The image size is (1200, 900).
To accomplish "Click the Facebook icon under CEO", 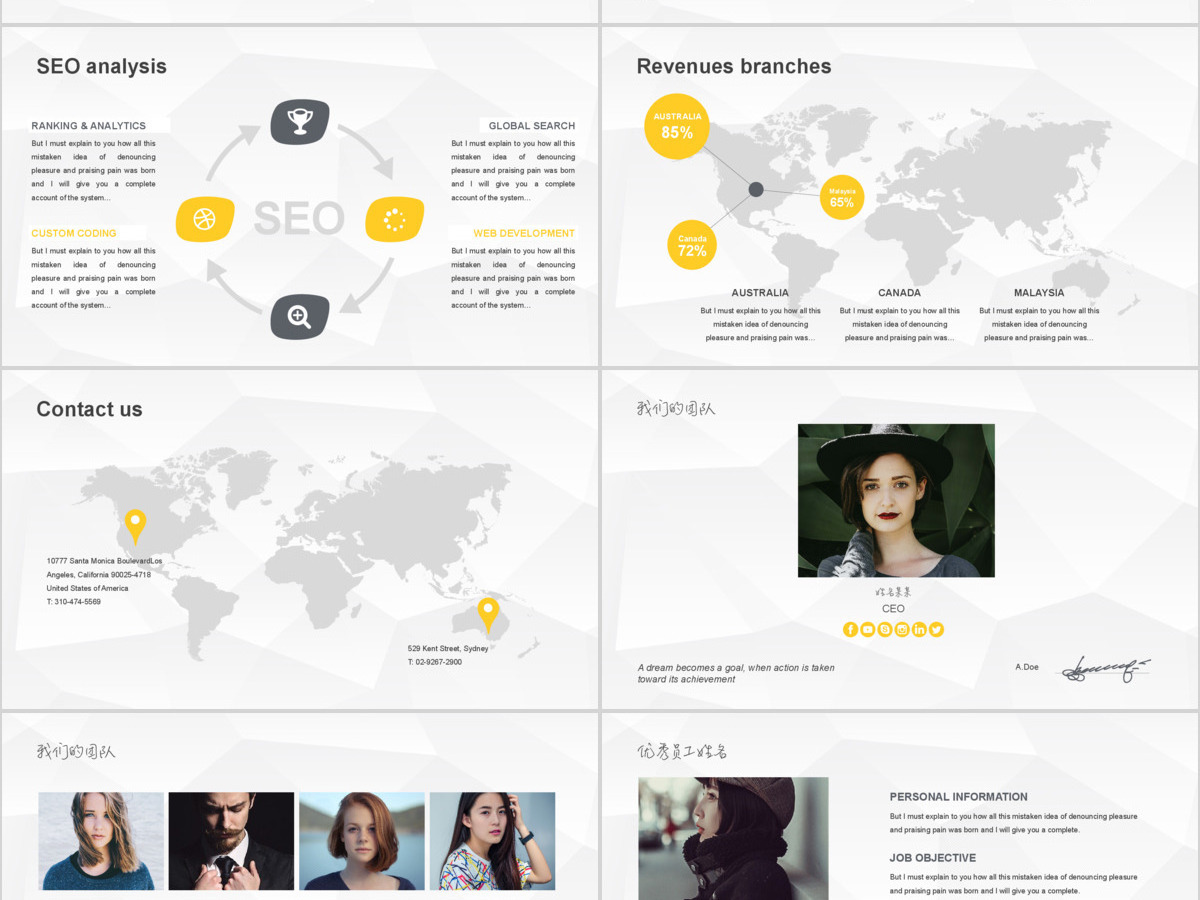I will coord(851,629).
